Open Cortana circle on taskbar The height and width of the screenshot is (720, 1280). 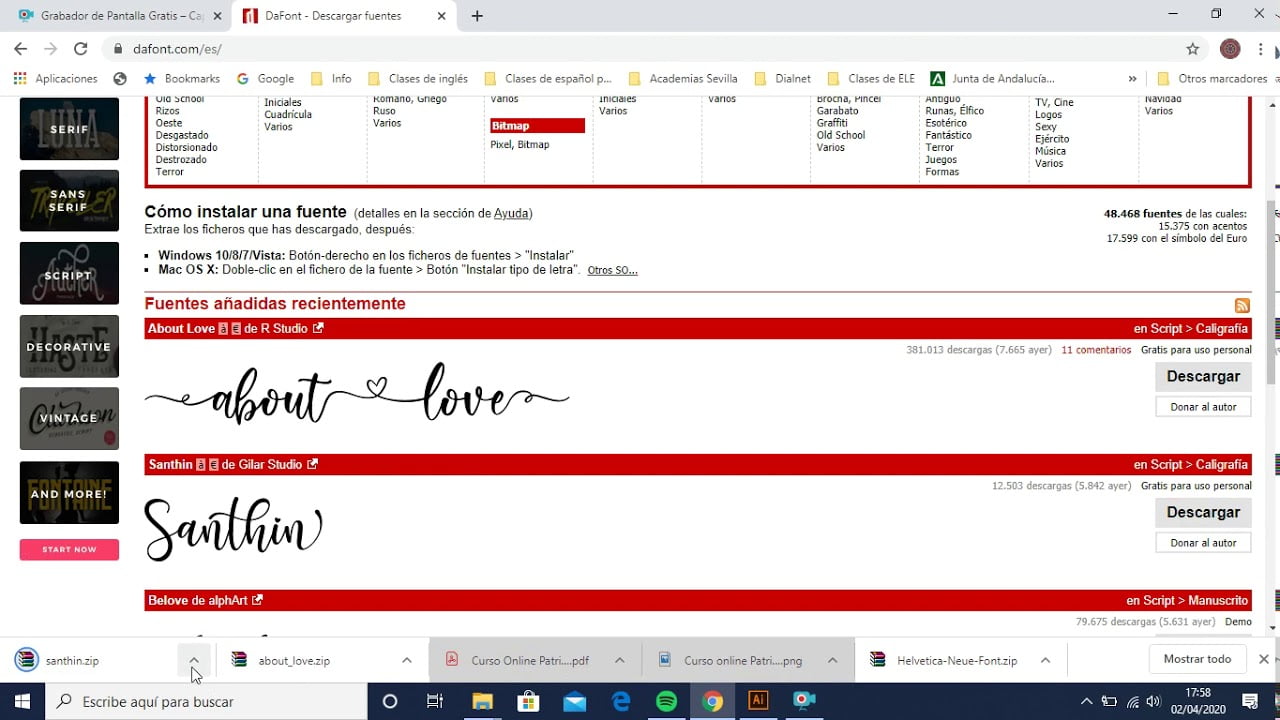point(390,701)
